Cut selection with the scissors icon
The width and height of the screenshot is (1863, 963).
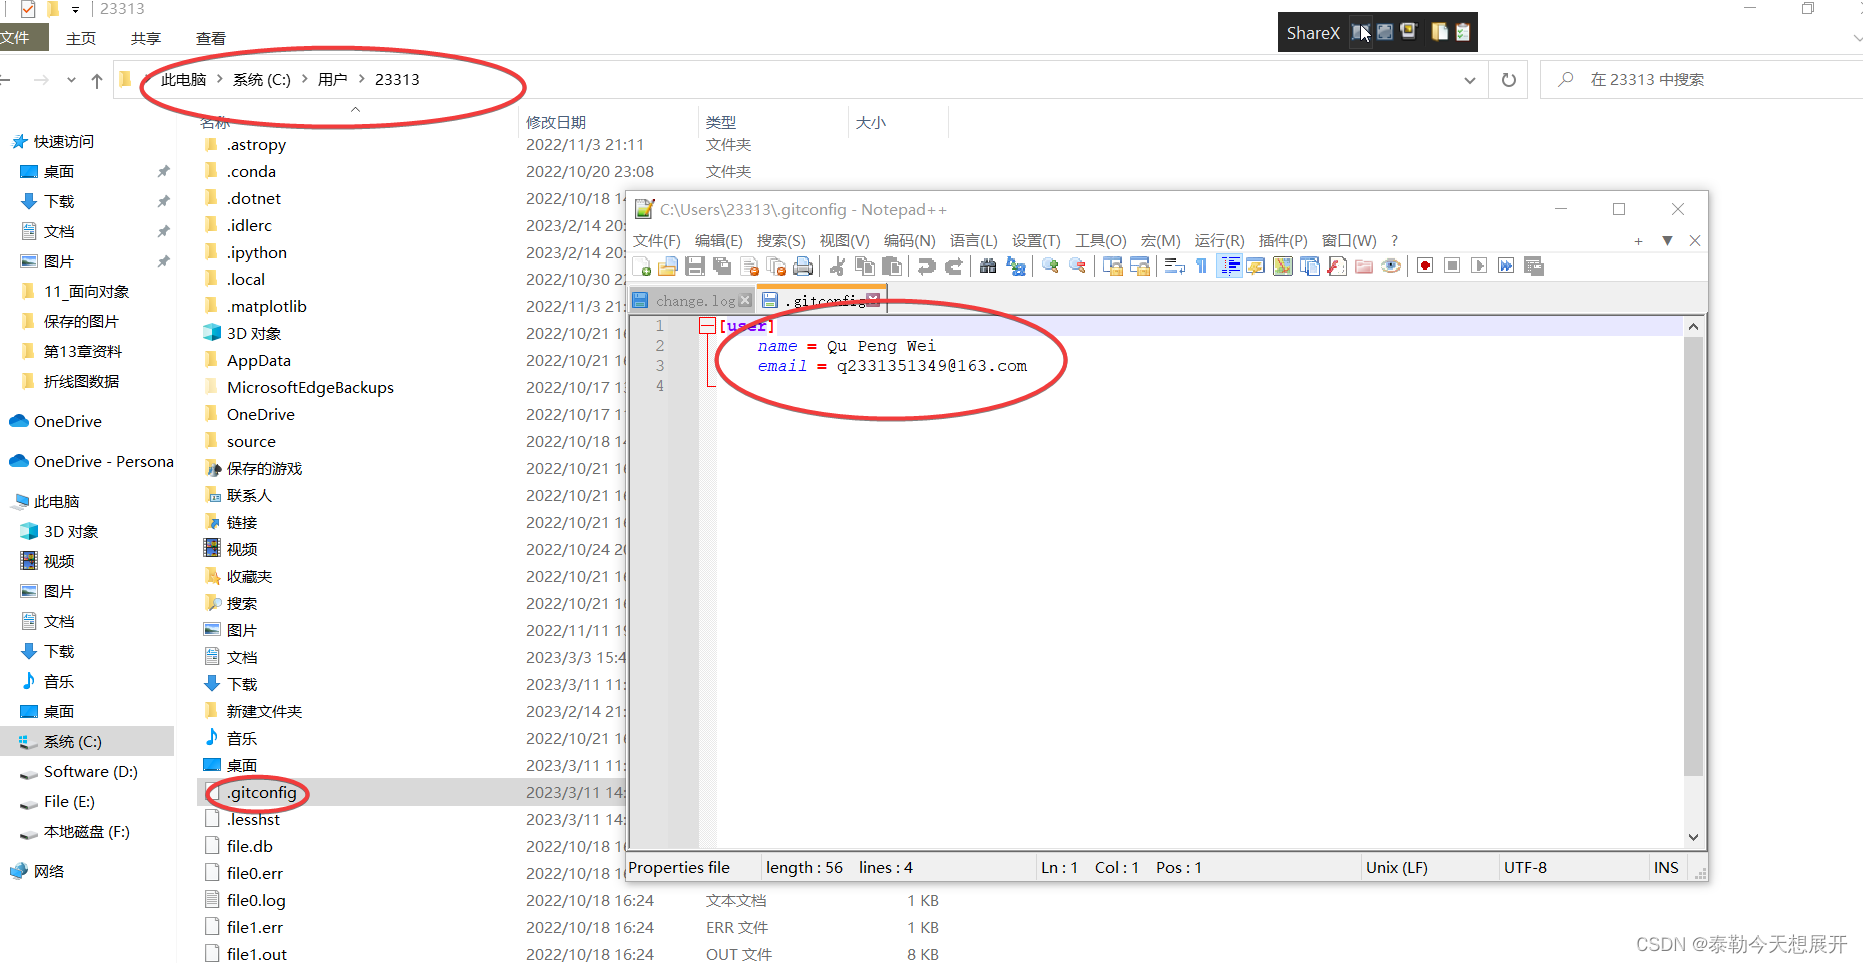(838, 266)
